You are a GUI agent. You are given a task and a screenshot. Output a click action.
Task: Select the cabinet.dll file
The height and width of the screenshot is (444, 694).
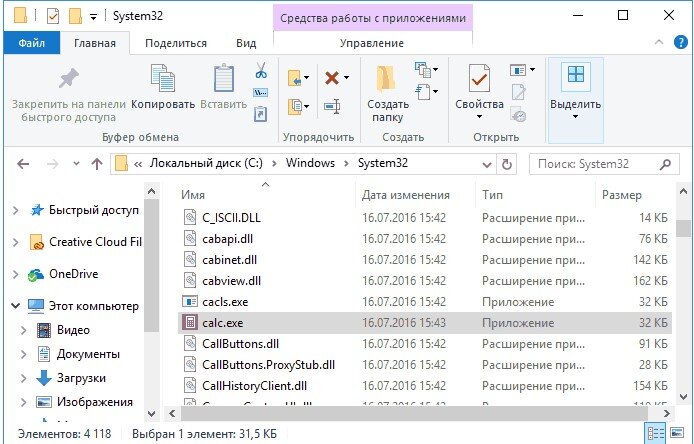[x=424, y=260]
